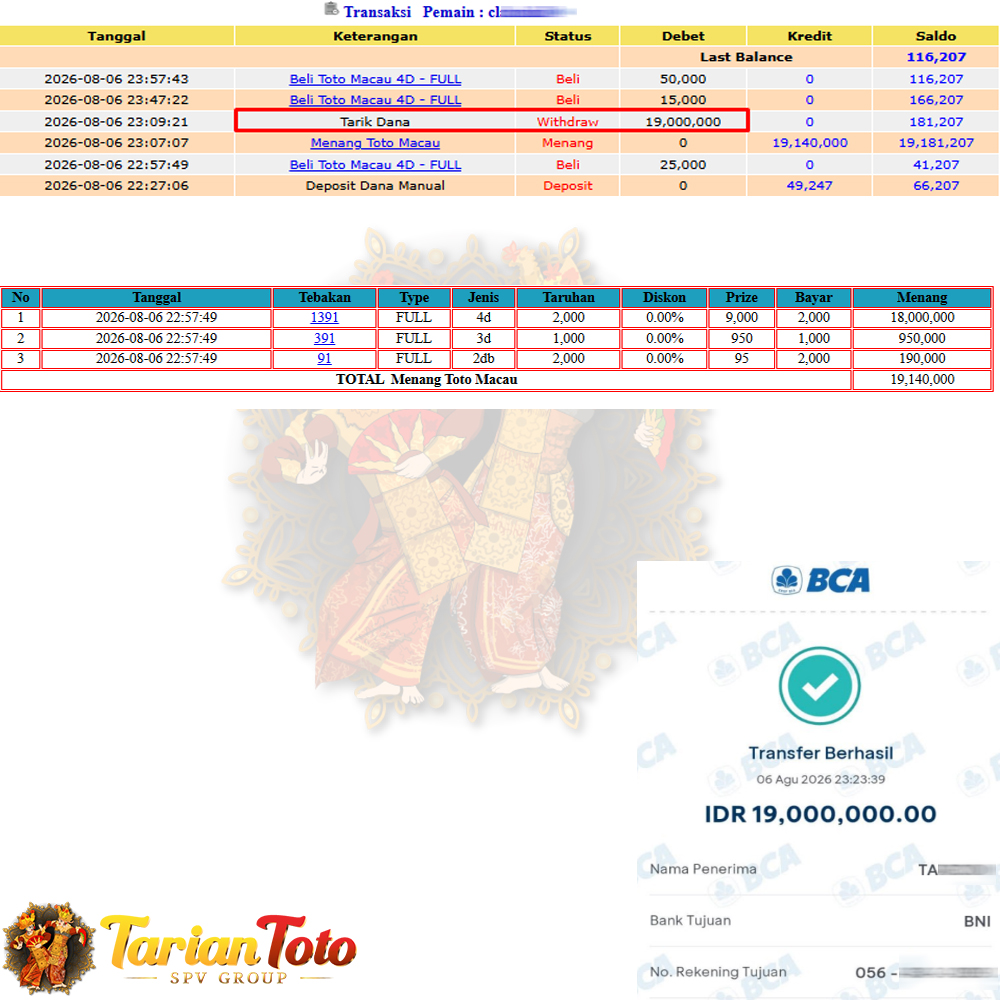Image resolution: width=1000 pixels, height=1000 pixels.
Task: Click the receipt timestamp 06 Agu 2026 23:23:39
Action: pyautogui.click(x=821, y=779)
